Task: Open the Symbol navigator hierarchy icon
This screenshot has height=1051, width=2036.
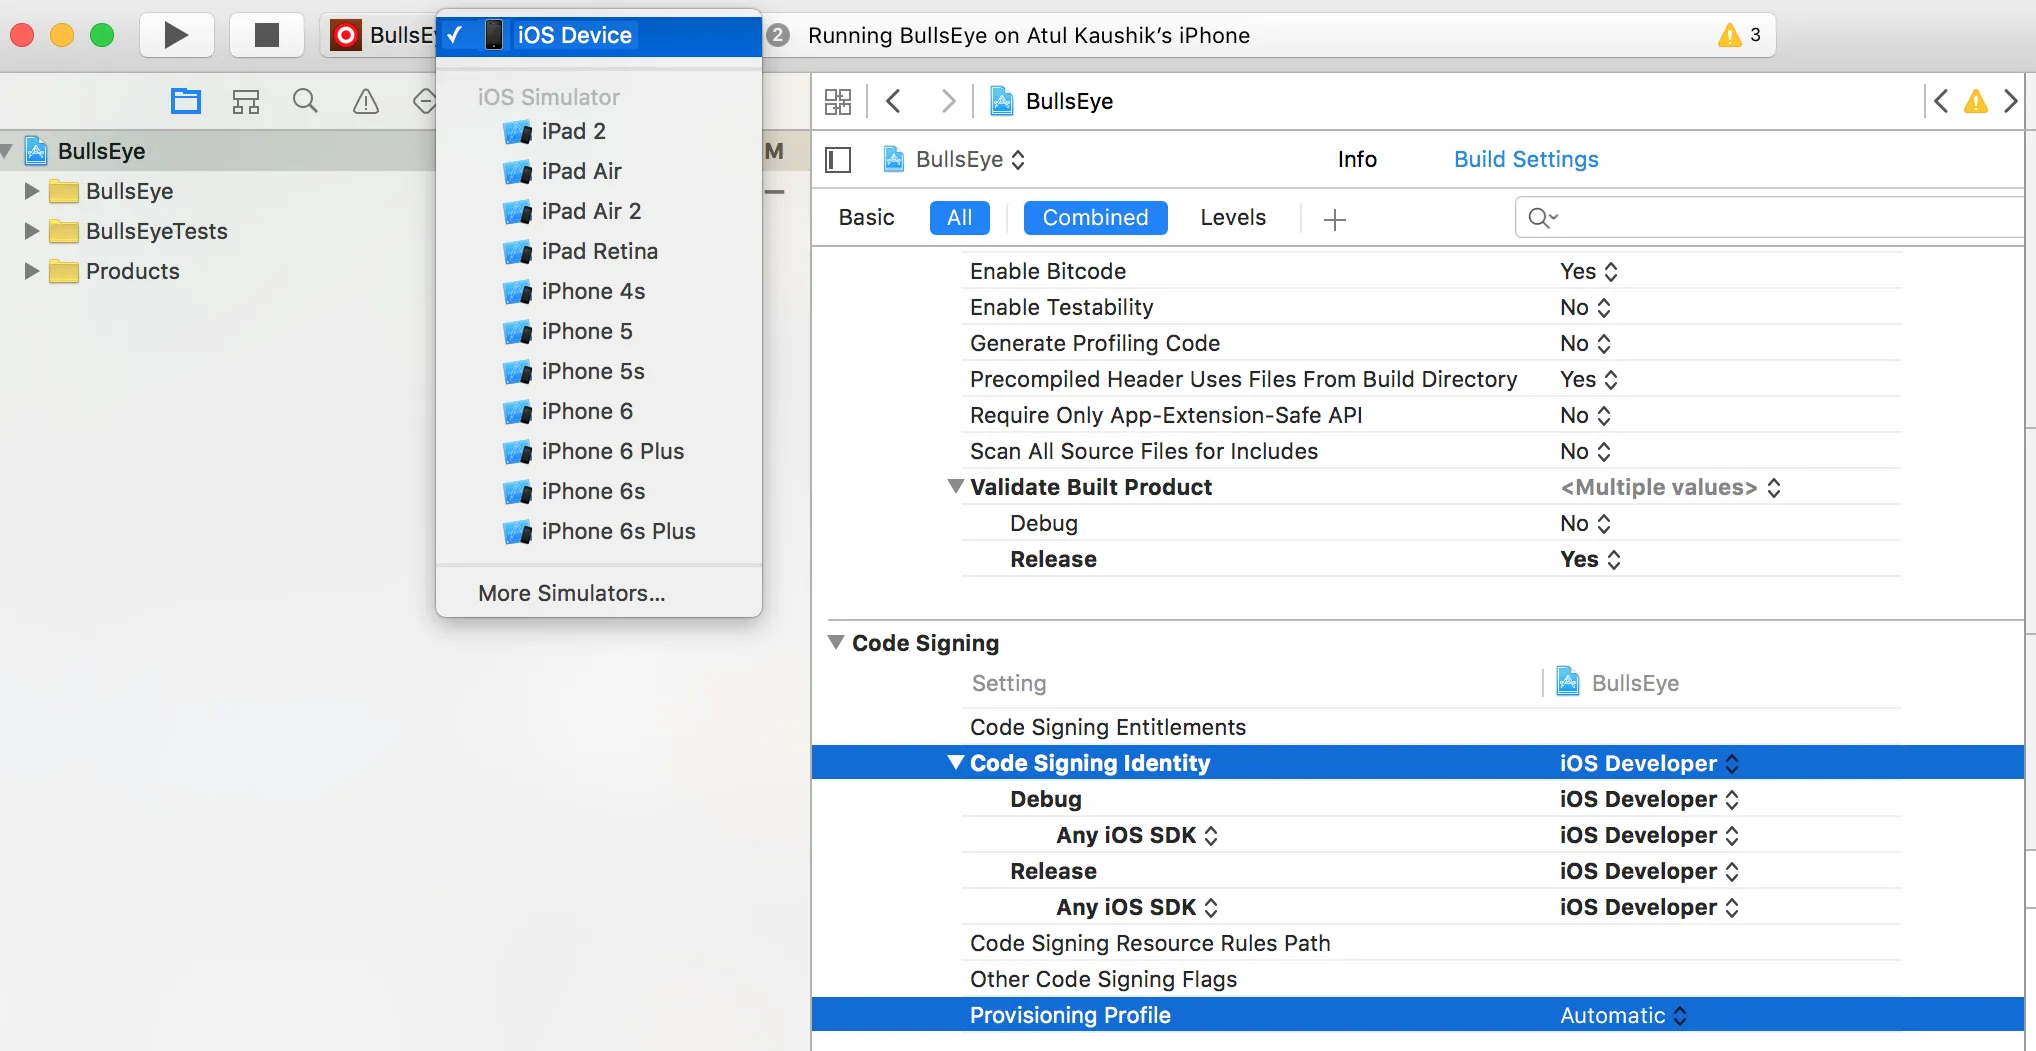Action: click(x=246, y=101)
